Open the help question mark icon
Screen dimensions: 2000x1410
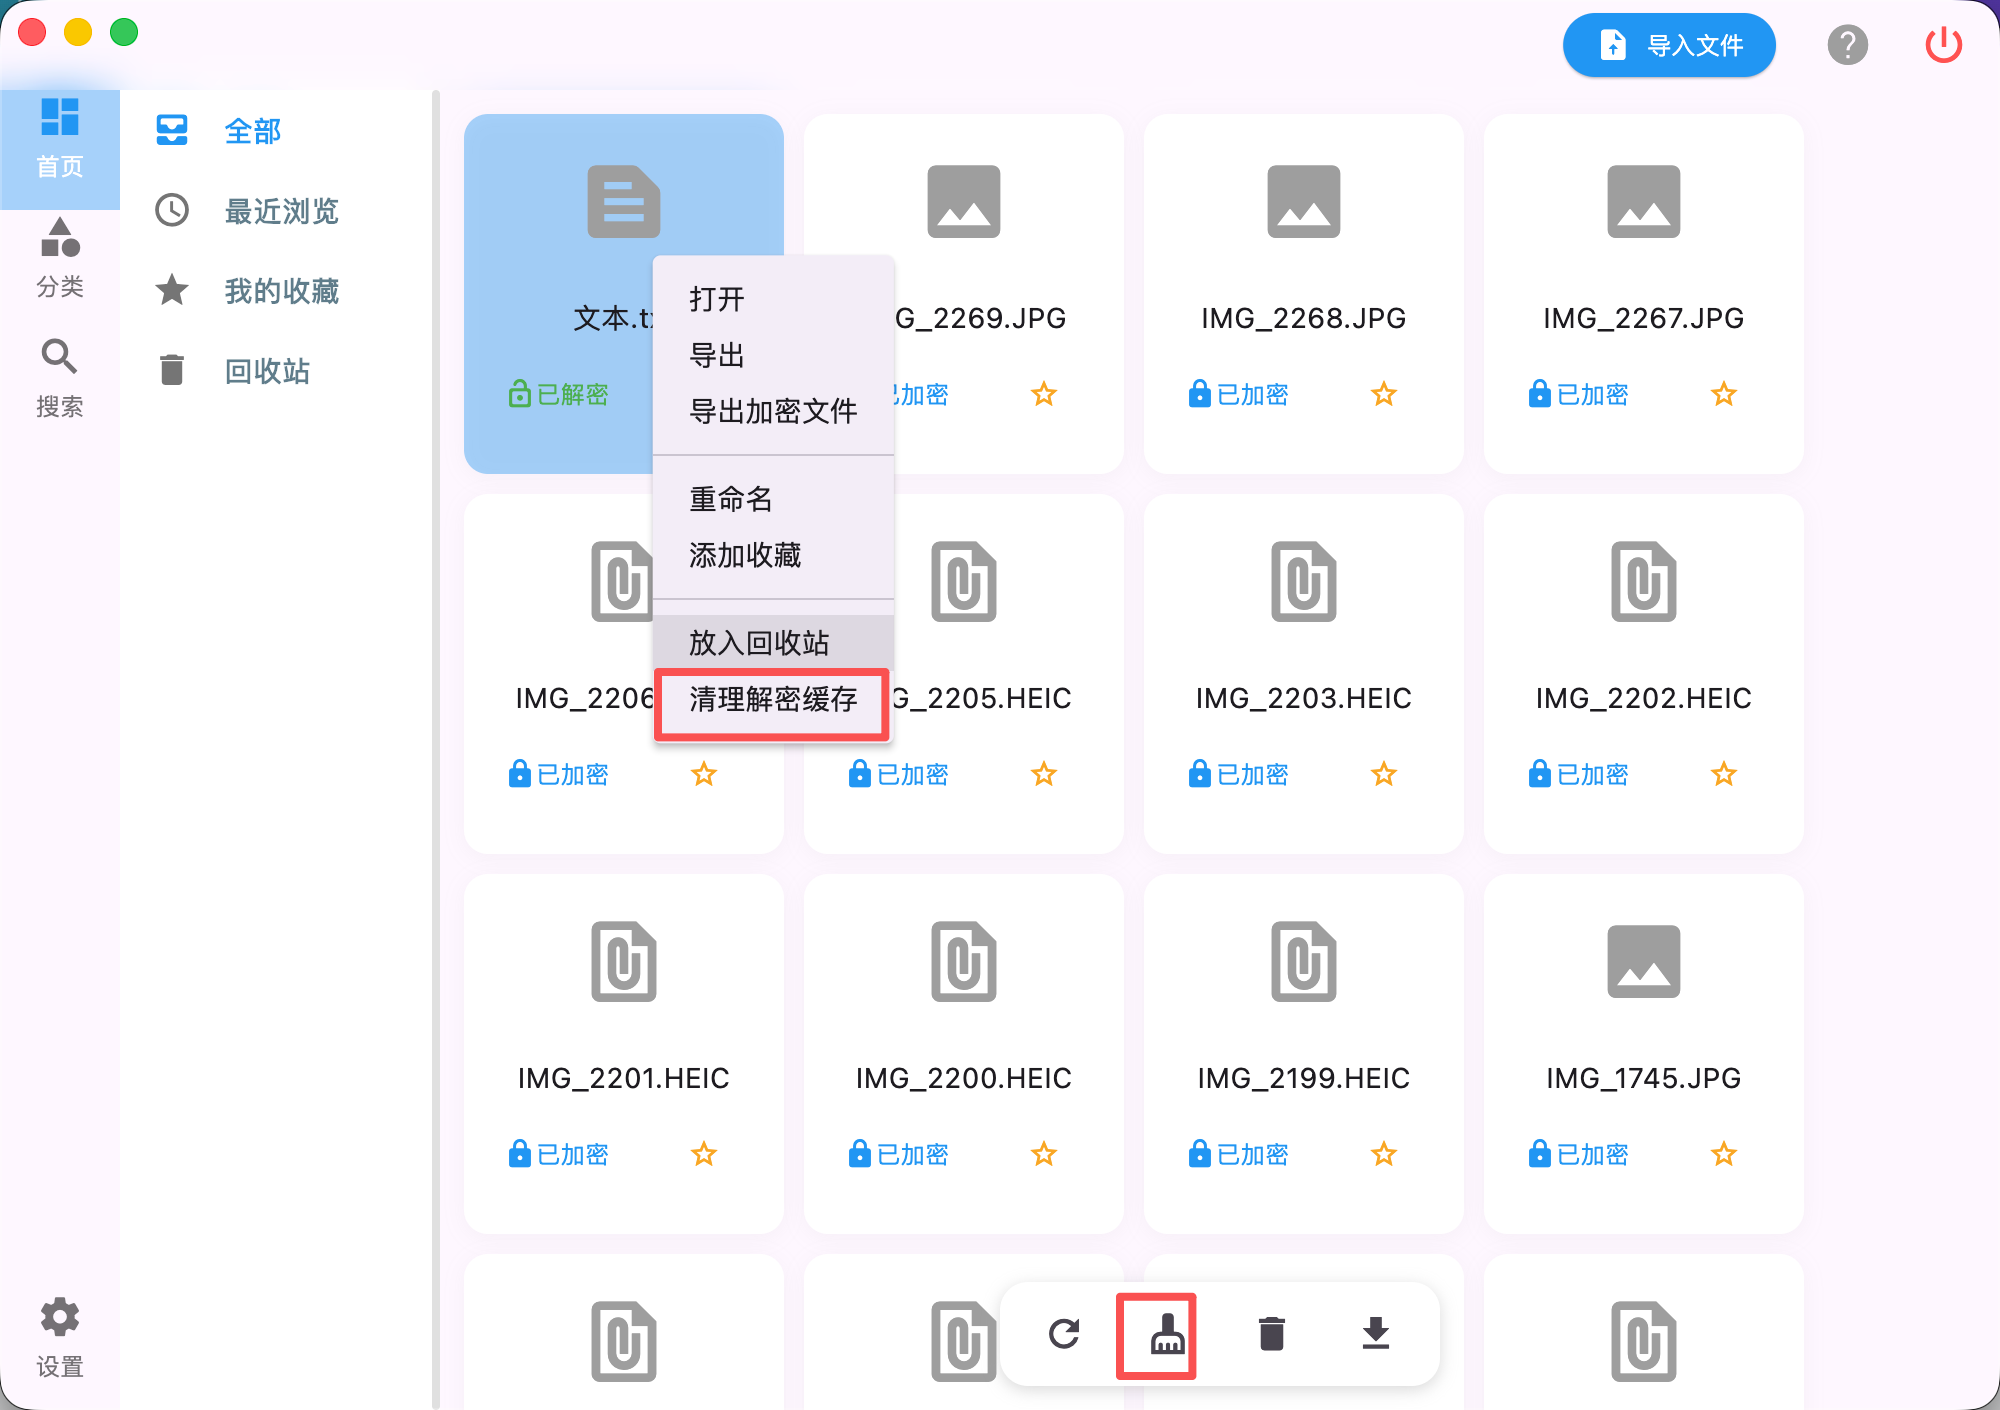(1847, 45)
